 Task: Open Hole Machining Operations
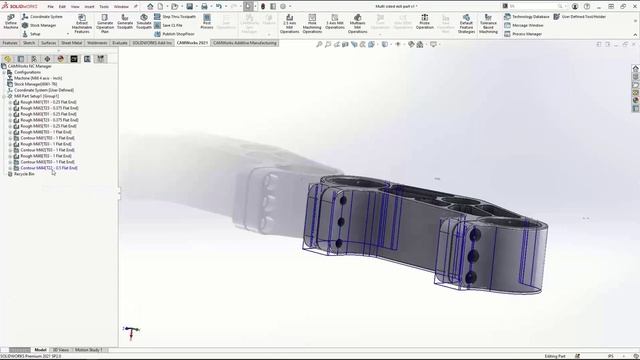click(312, 24)
